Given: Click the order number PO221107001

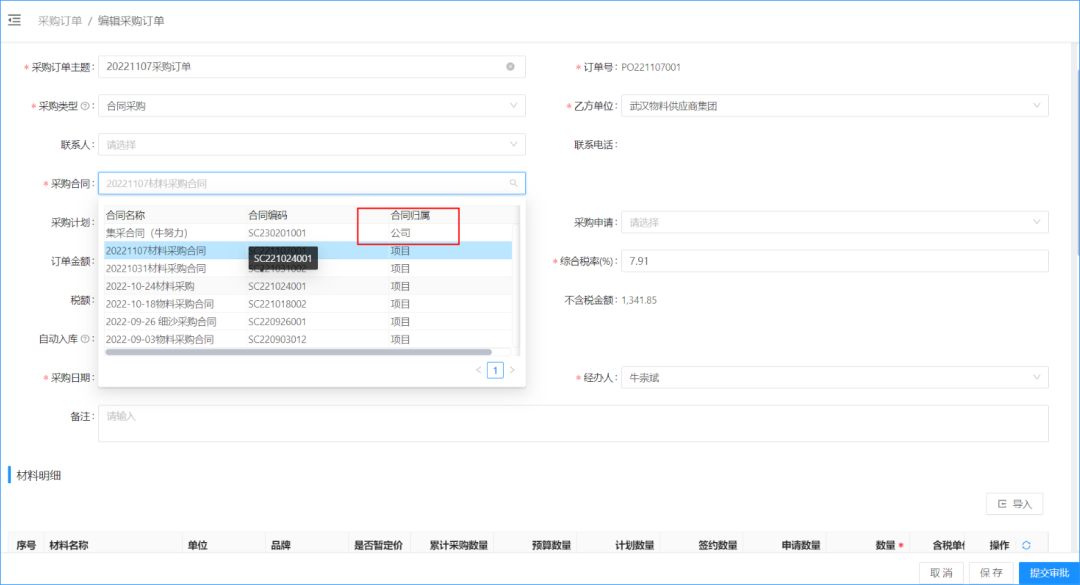Looking at the screenshot, I should click(651, 67).
